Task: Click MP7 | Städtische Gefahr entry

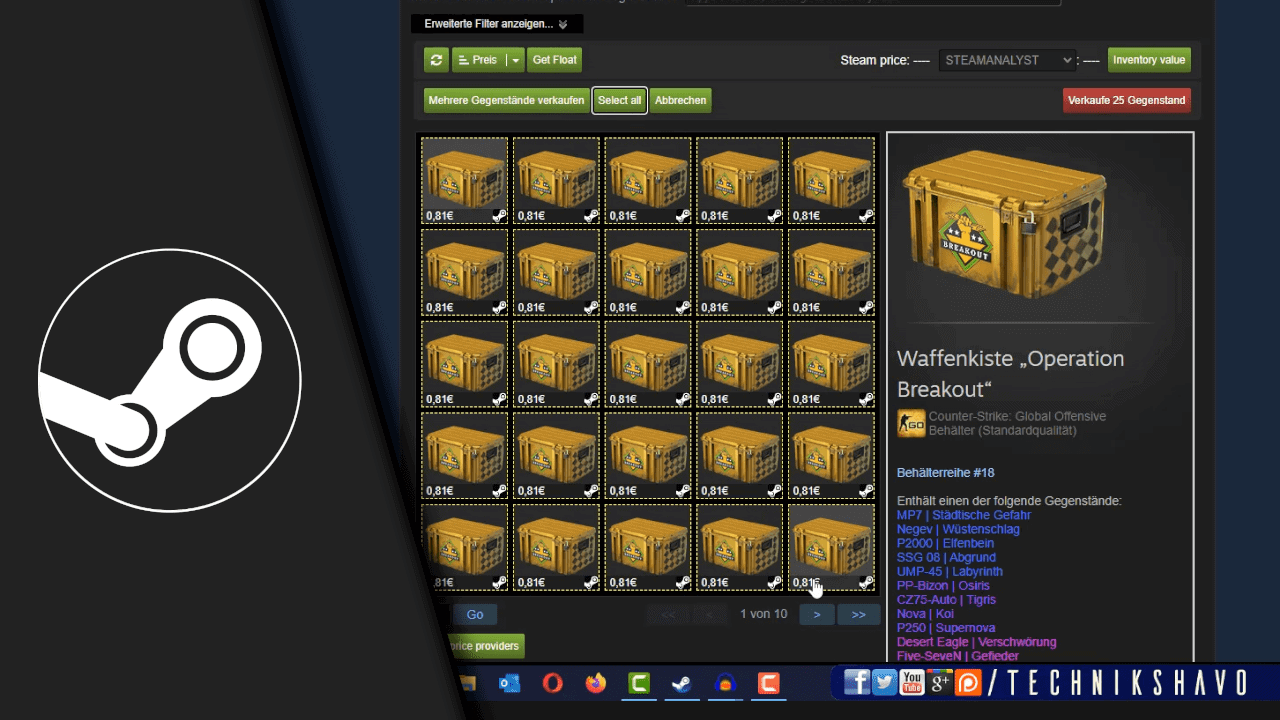Action: [964, 515]
